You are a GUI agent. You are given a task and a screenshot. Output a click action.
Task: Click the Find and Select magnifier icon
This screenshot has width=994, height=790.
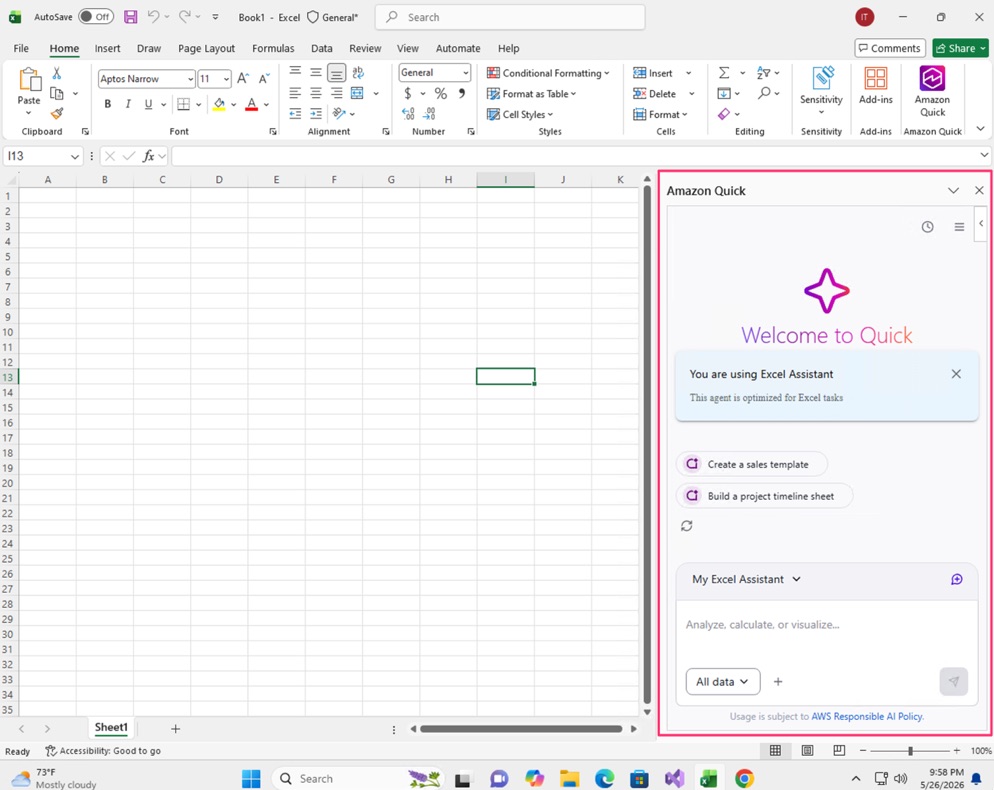click(x=764, y=93)
